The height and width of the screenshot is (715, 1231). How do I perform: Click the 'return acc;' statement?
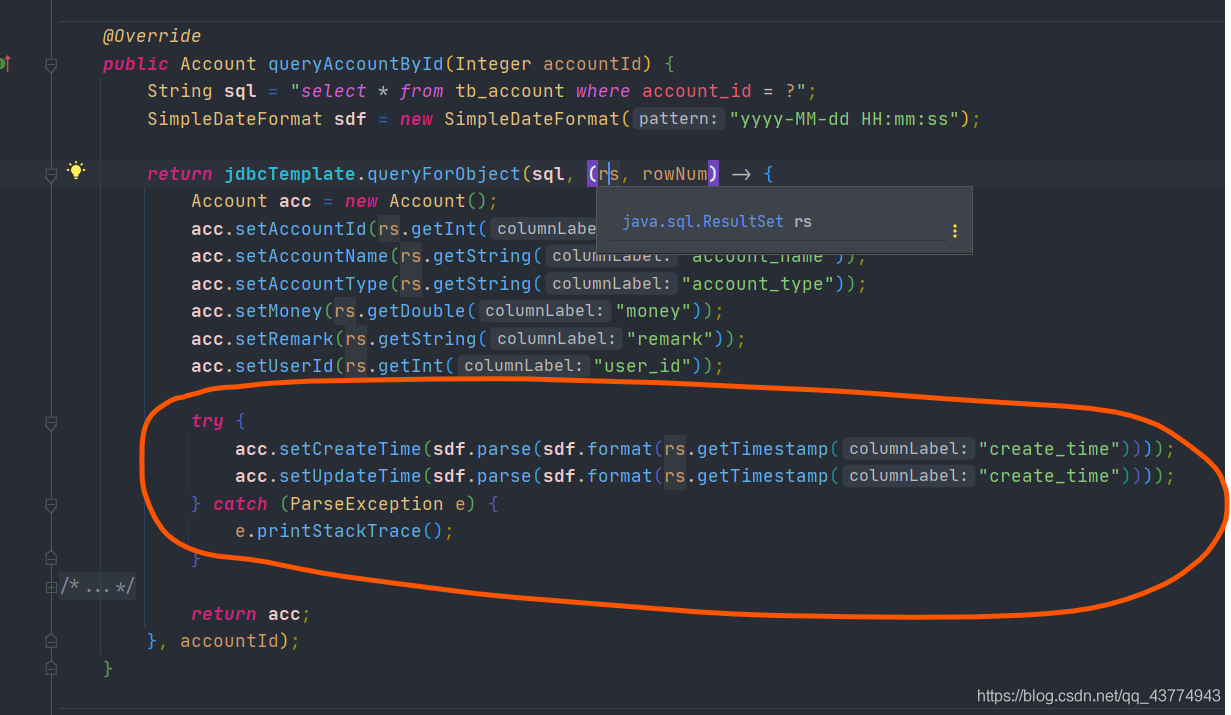(251, 614)
